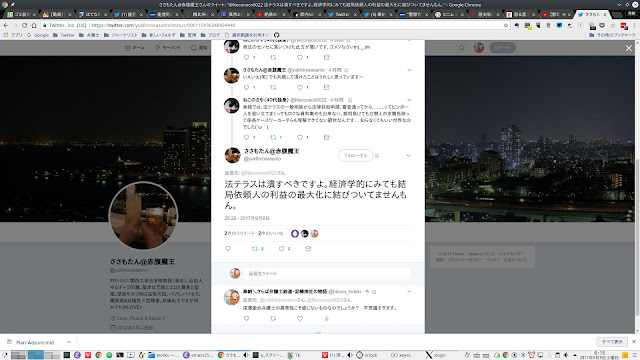The width and height of the screenshot is (640, 360).
Task: Expand the dropdown chevron next to the follow button
Action: tap(408, 156)
